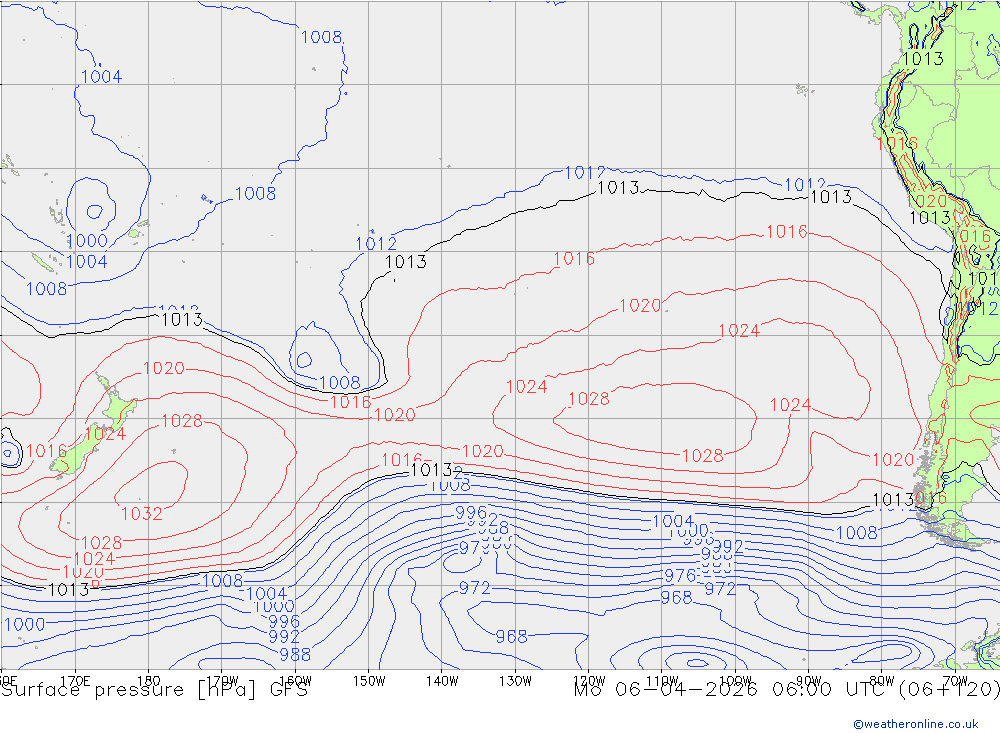Click the 180 longitude label
This screenshot has width=1000, height=733.
149,681
